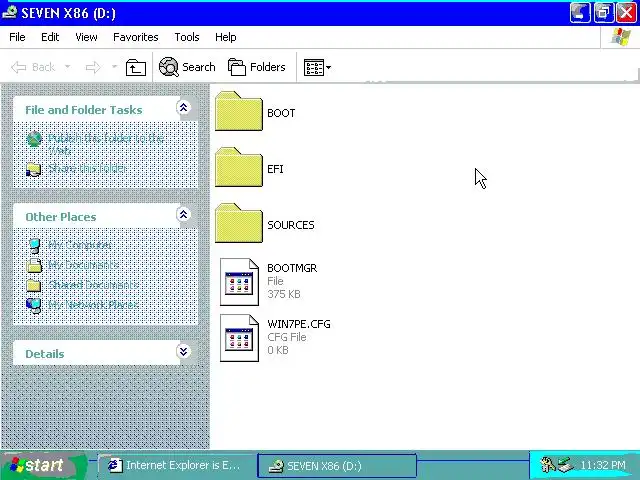Screen dimensions: 640x480
Task: Open the Views toolbar dropdown
Action: point(317,67)
